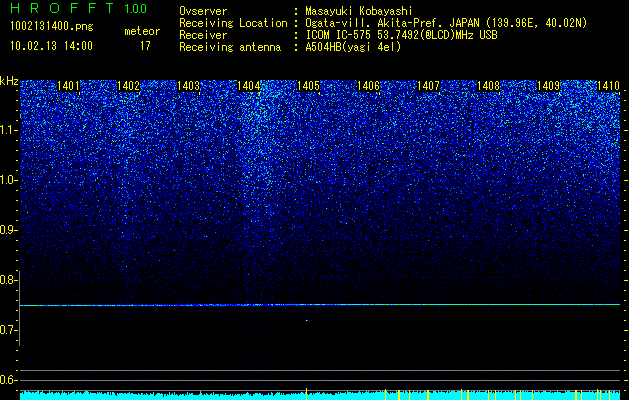The image size is (629, 400).
Task: Click the 1405 time marker
Action: pyautogui.click(x=308, y=85)
